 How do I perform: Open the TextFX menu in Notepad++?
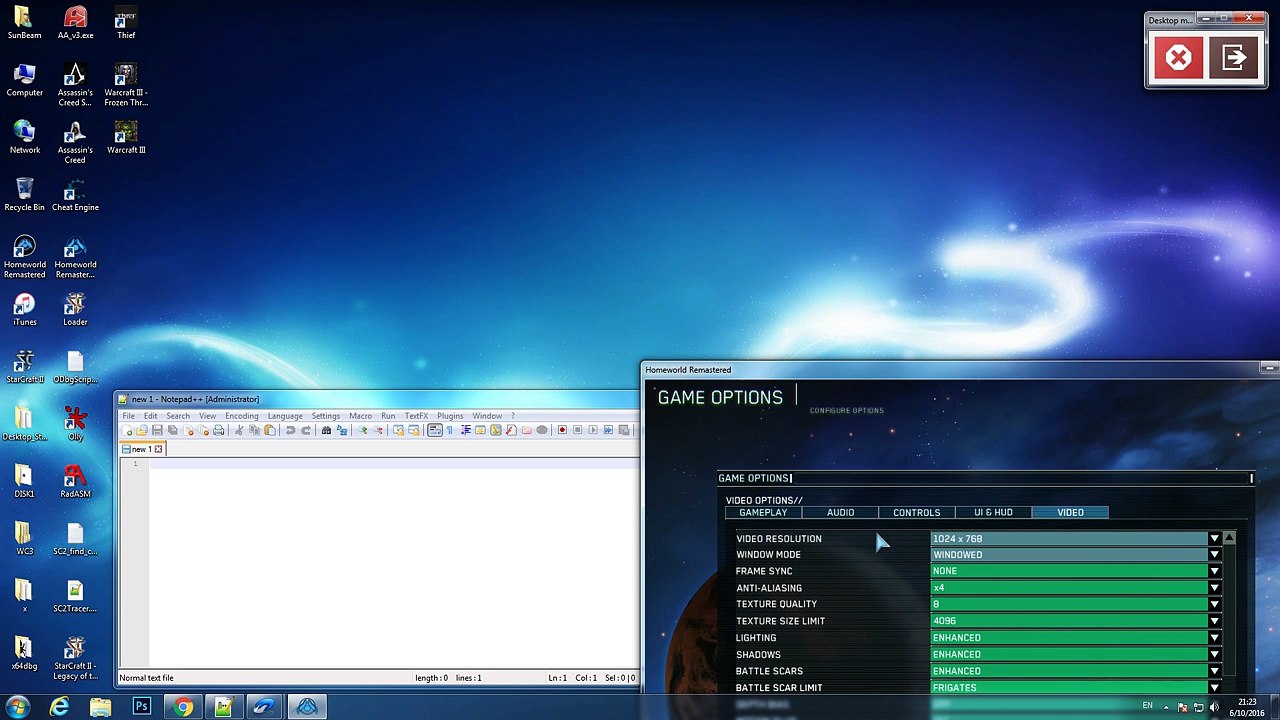(416, 416)
